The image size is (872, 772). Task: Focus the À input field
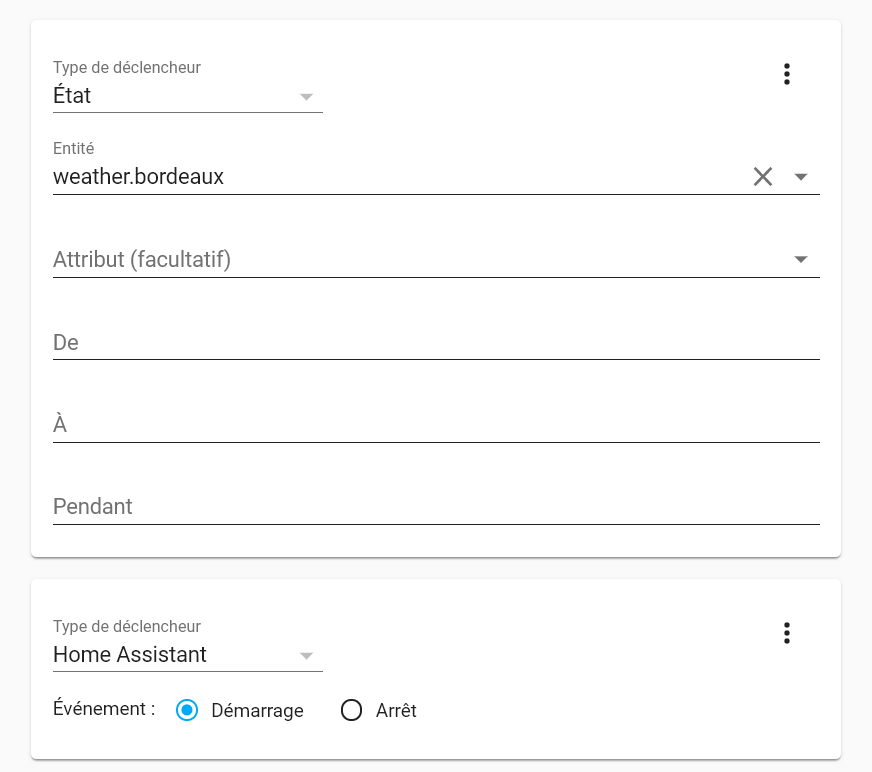pos(436,424)
